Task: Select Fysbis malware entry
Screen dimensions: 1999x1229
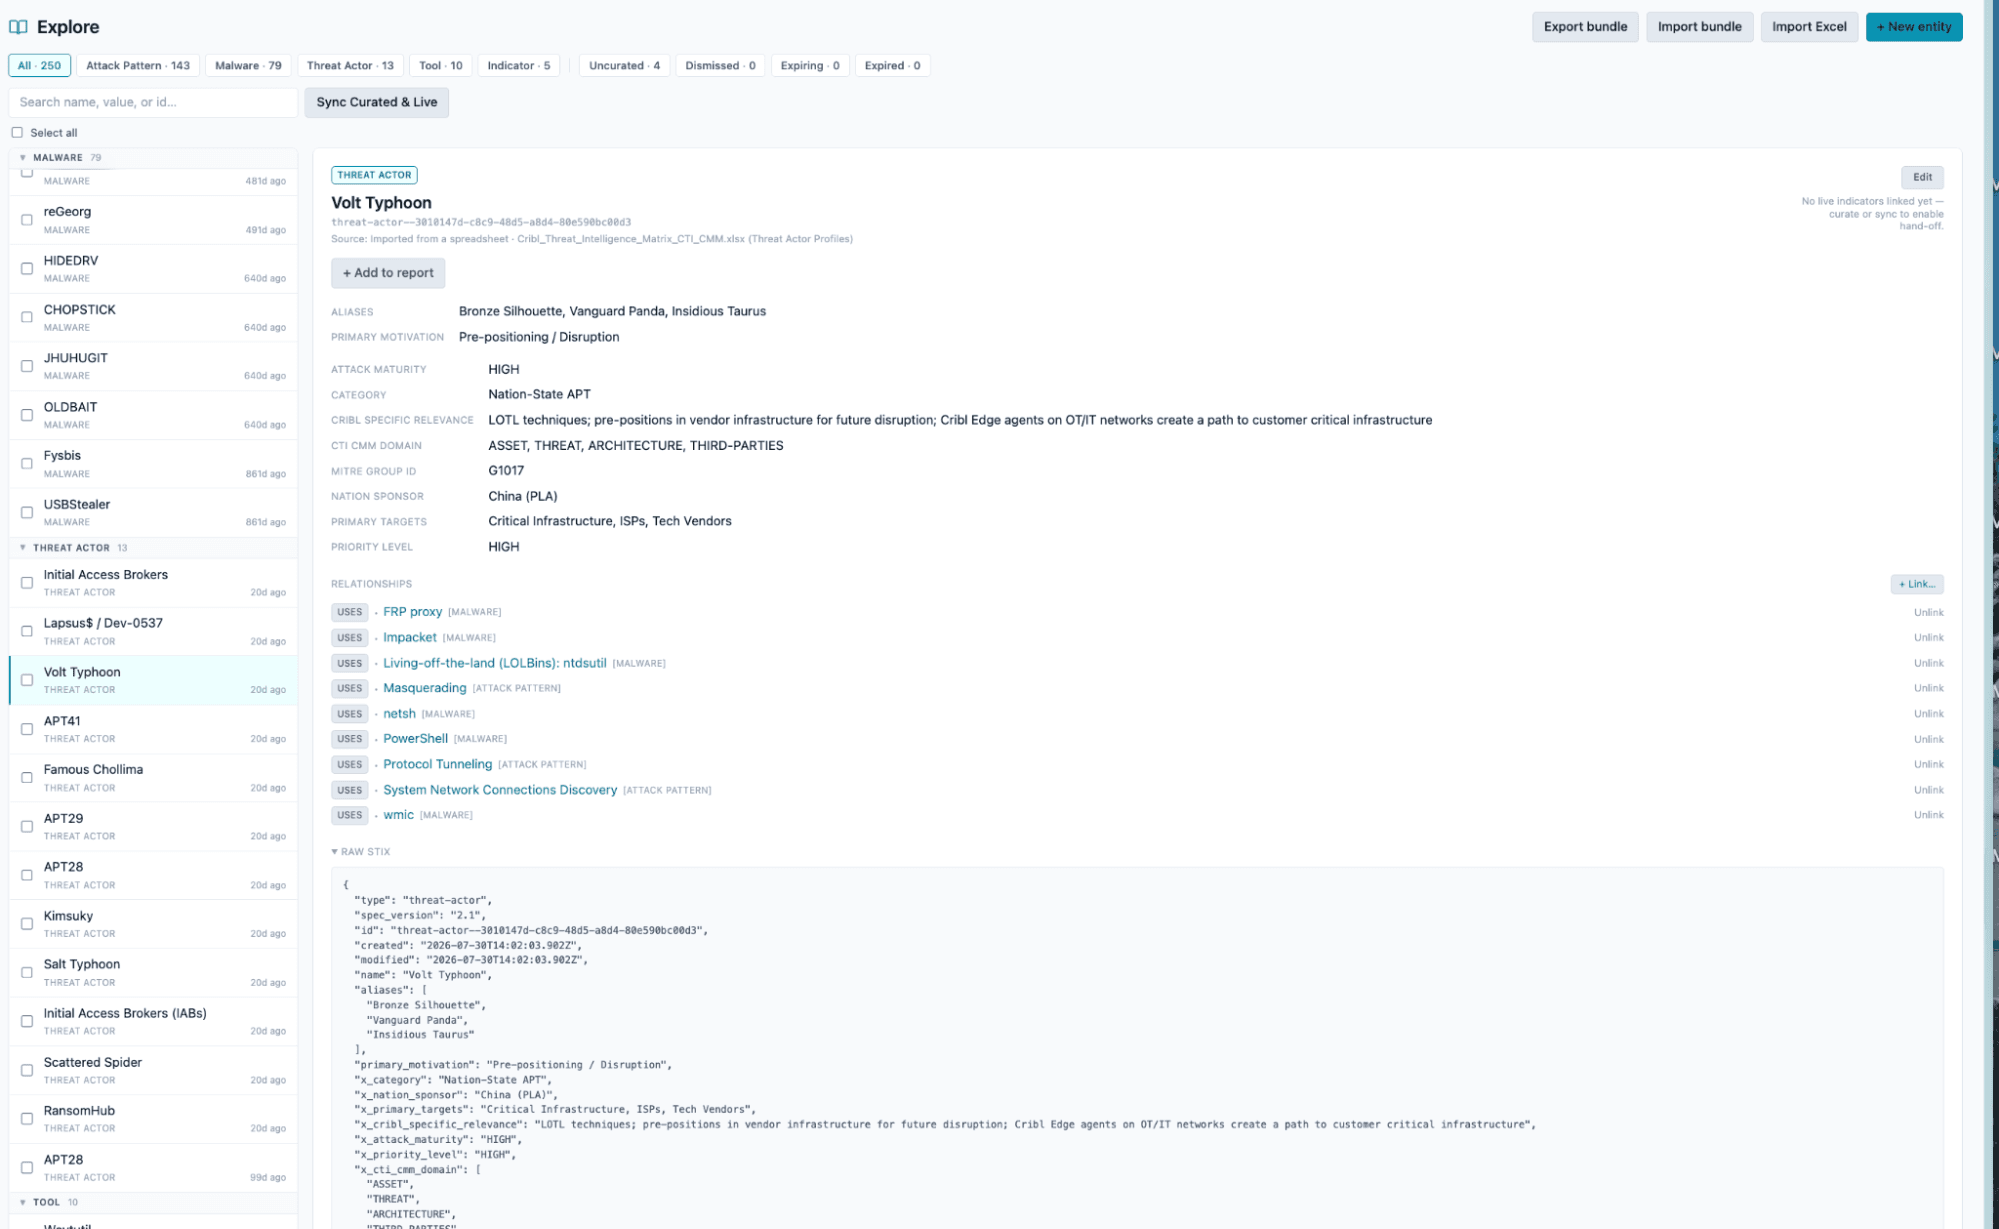Action: (x=153, y=464)
